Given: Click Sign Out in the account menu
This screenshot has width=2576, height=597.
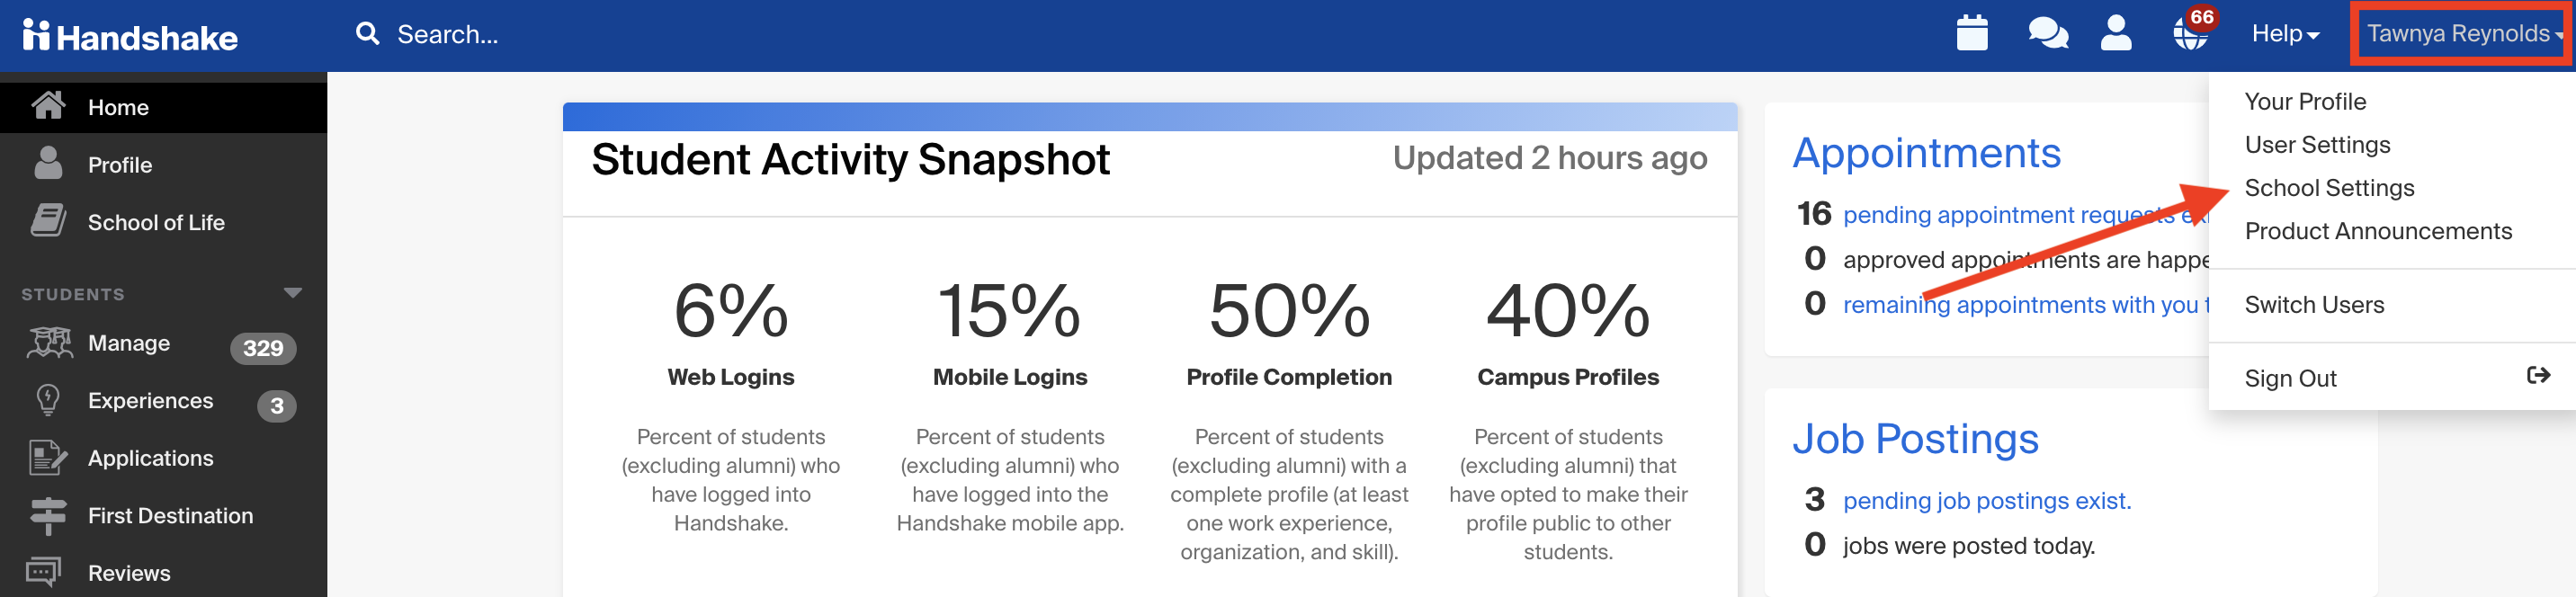Looking at the screenshot, I should click(x=2290, y=378).
